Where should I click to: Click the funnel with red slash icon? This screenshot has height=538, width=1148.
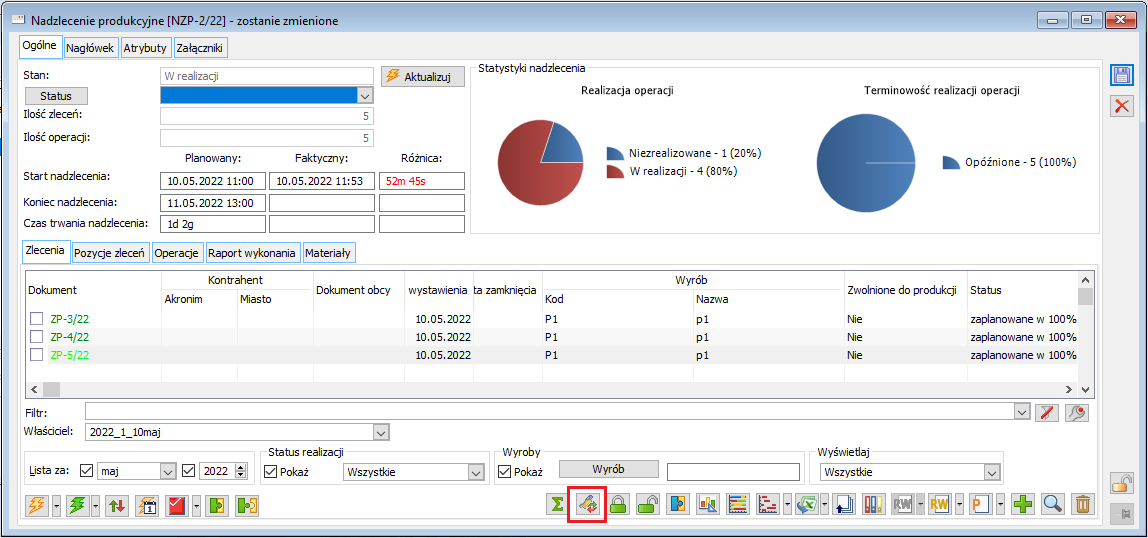(1047, 413)
